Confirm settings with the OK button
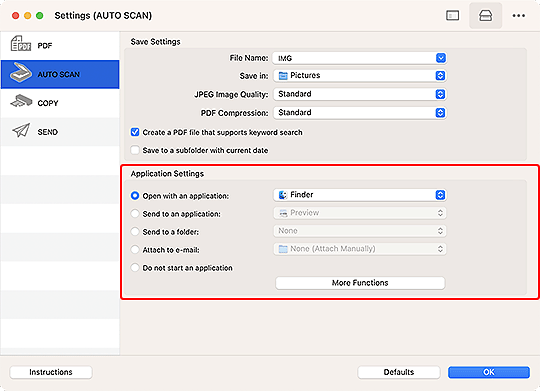This screenshot has height=391, width=540. click(489, 372)
